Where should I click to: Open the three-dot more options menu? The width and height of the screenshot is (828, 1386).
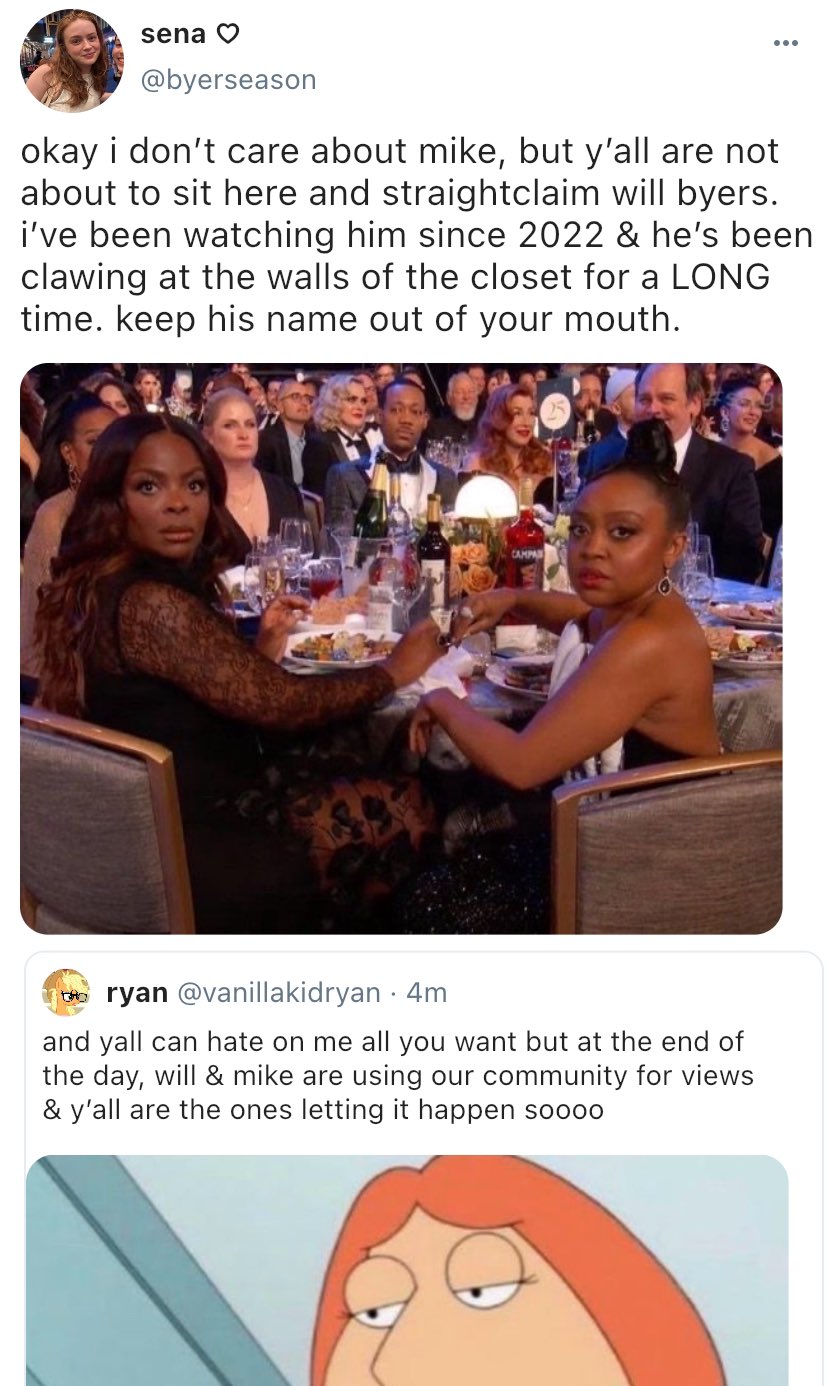(x=787, y=43)
